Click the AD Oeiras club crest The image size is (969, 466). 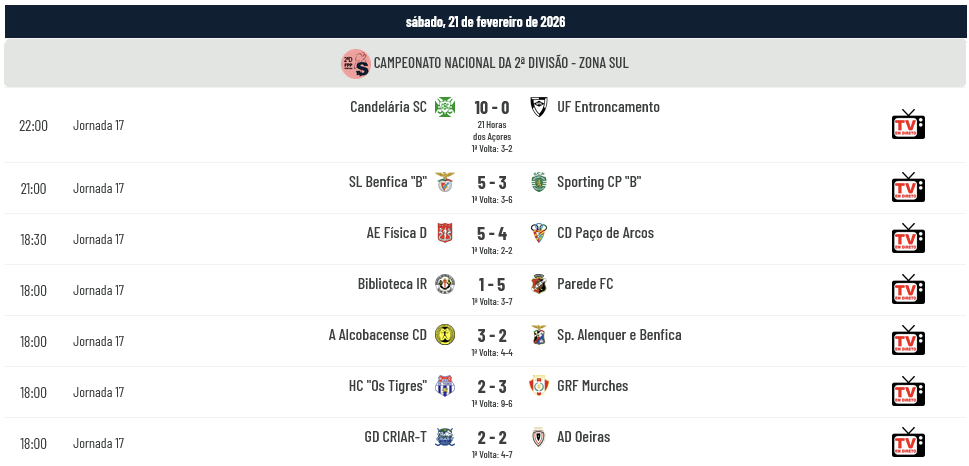coord(539,437)
